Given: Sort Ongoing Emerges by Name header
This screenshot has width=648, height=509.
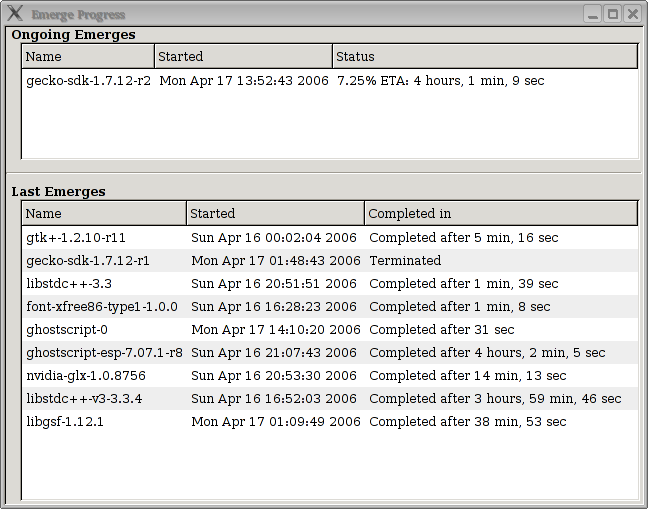Looking at the screenshot, I should pos(88,56).
